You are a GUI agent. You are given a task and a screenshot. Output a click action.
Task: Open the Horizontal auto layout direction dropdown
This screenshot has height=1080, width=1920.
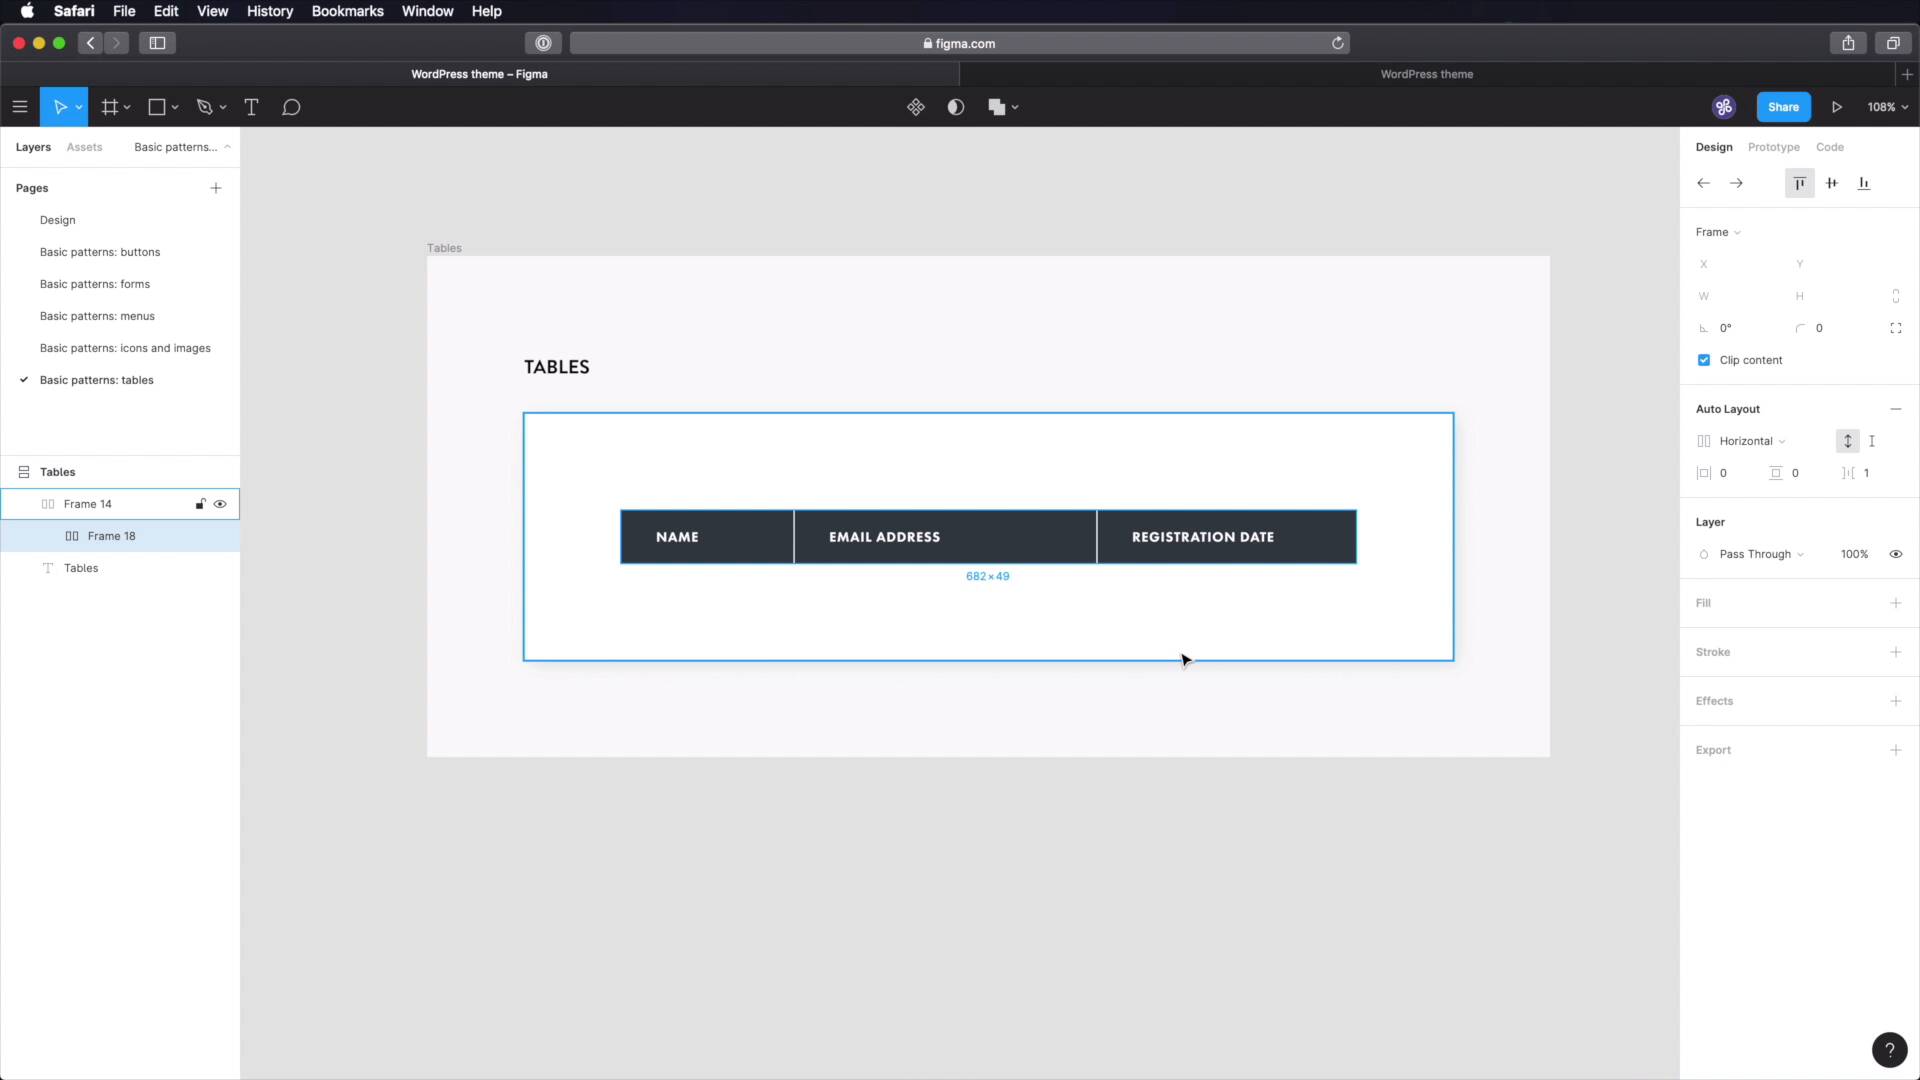1780,441
